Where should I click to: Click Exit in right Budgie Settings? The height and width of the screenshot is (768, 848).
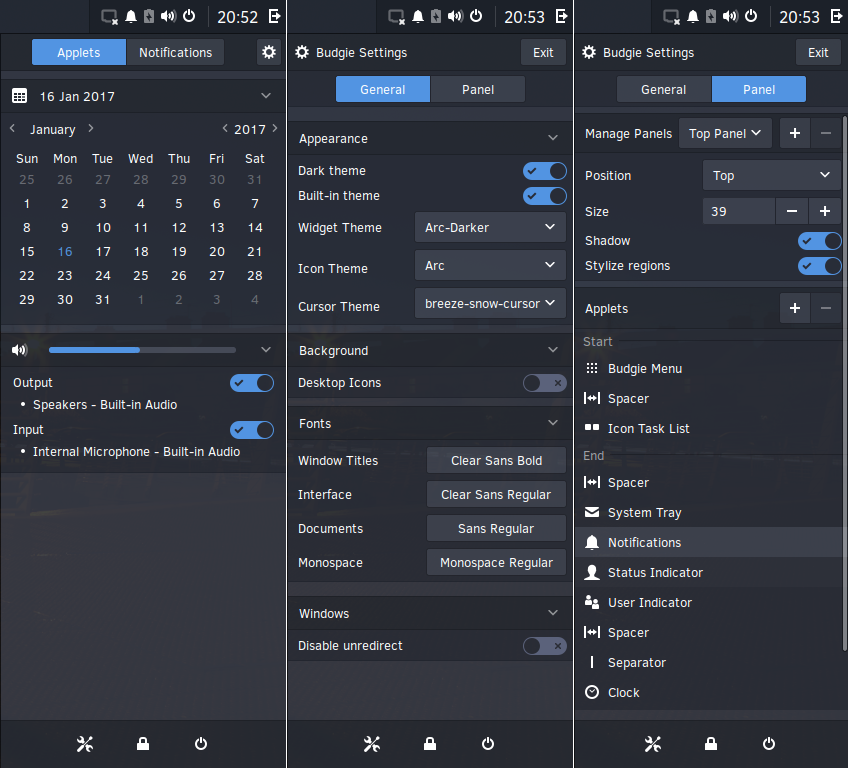point(818,52)
